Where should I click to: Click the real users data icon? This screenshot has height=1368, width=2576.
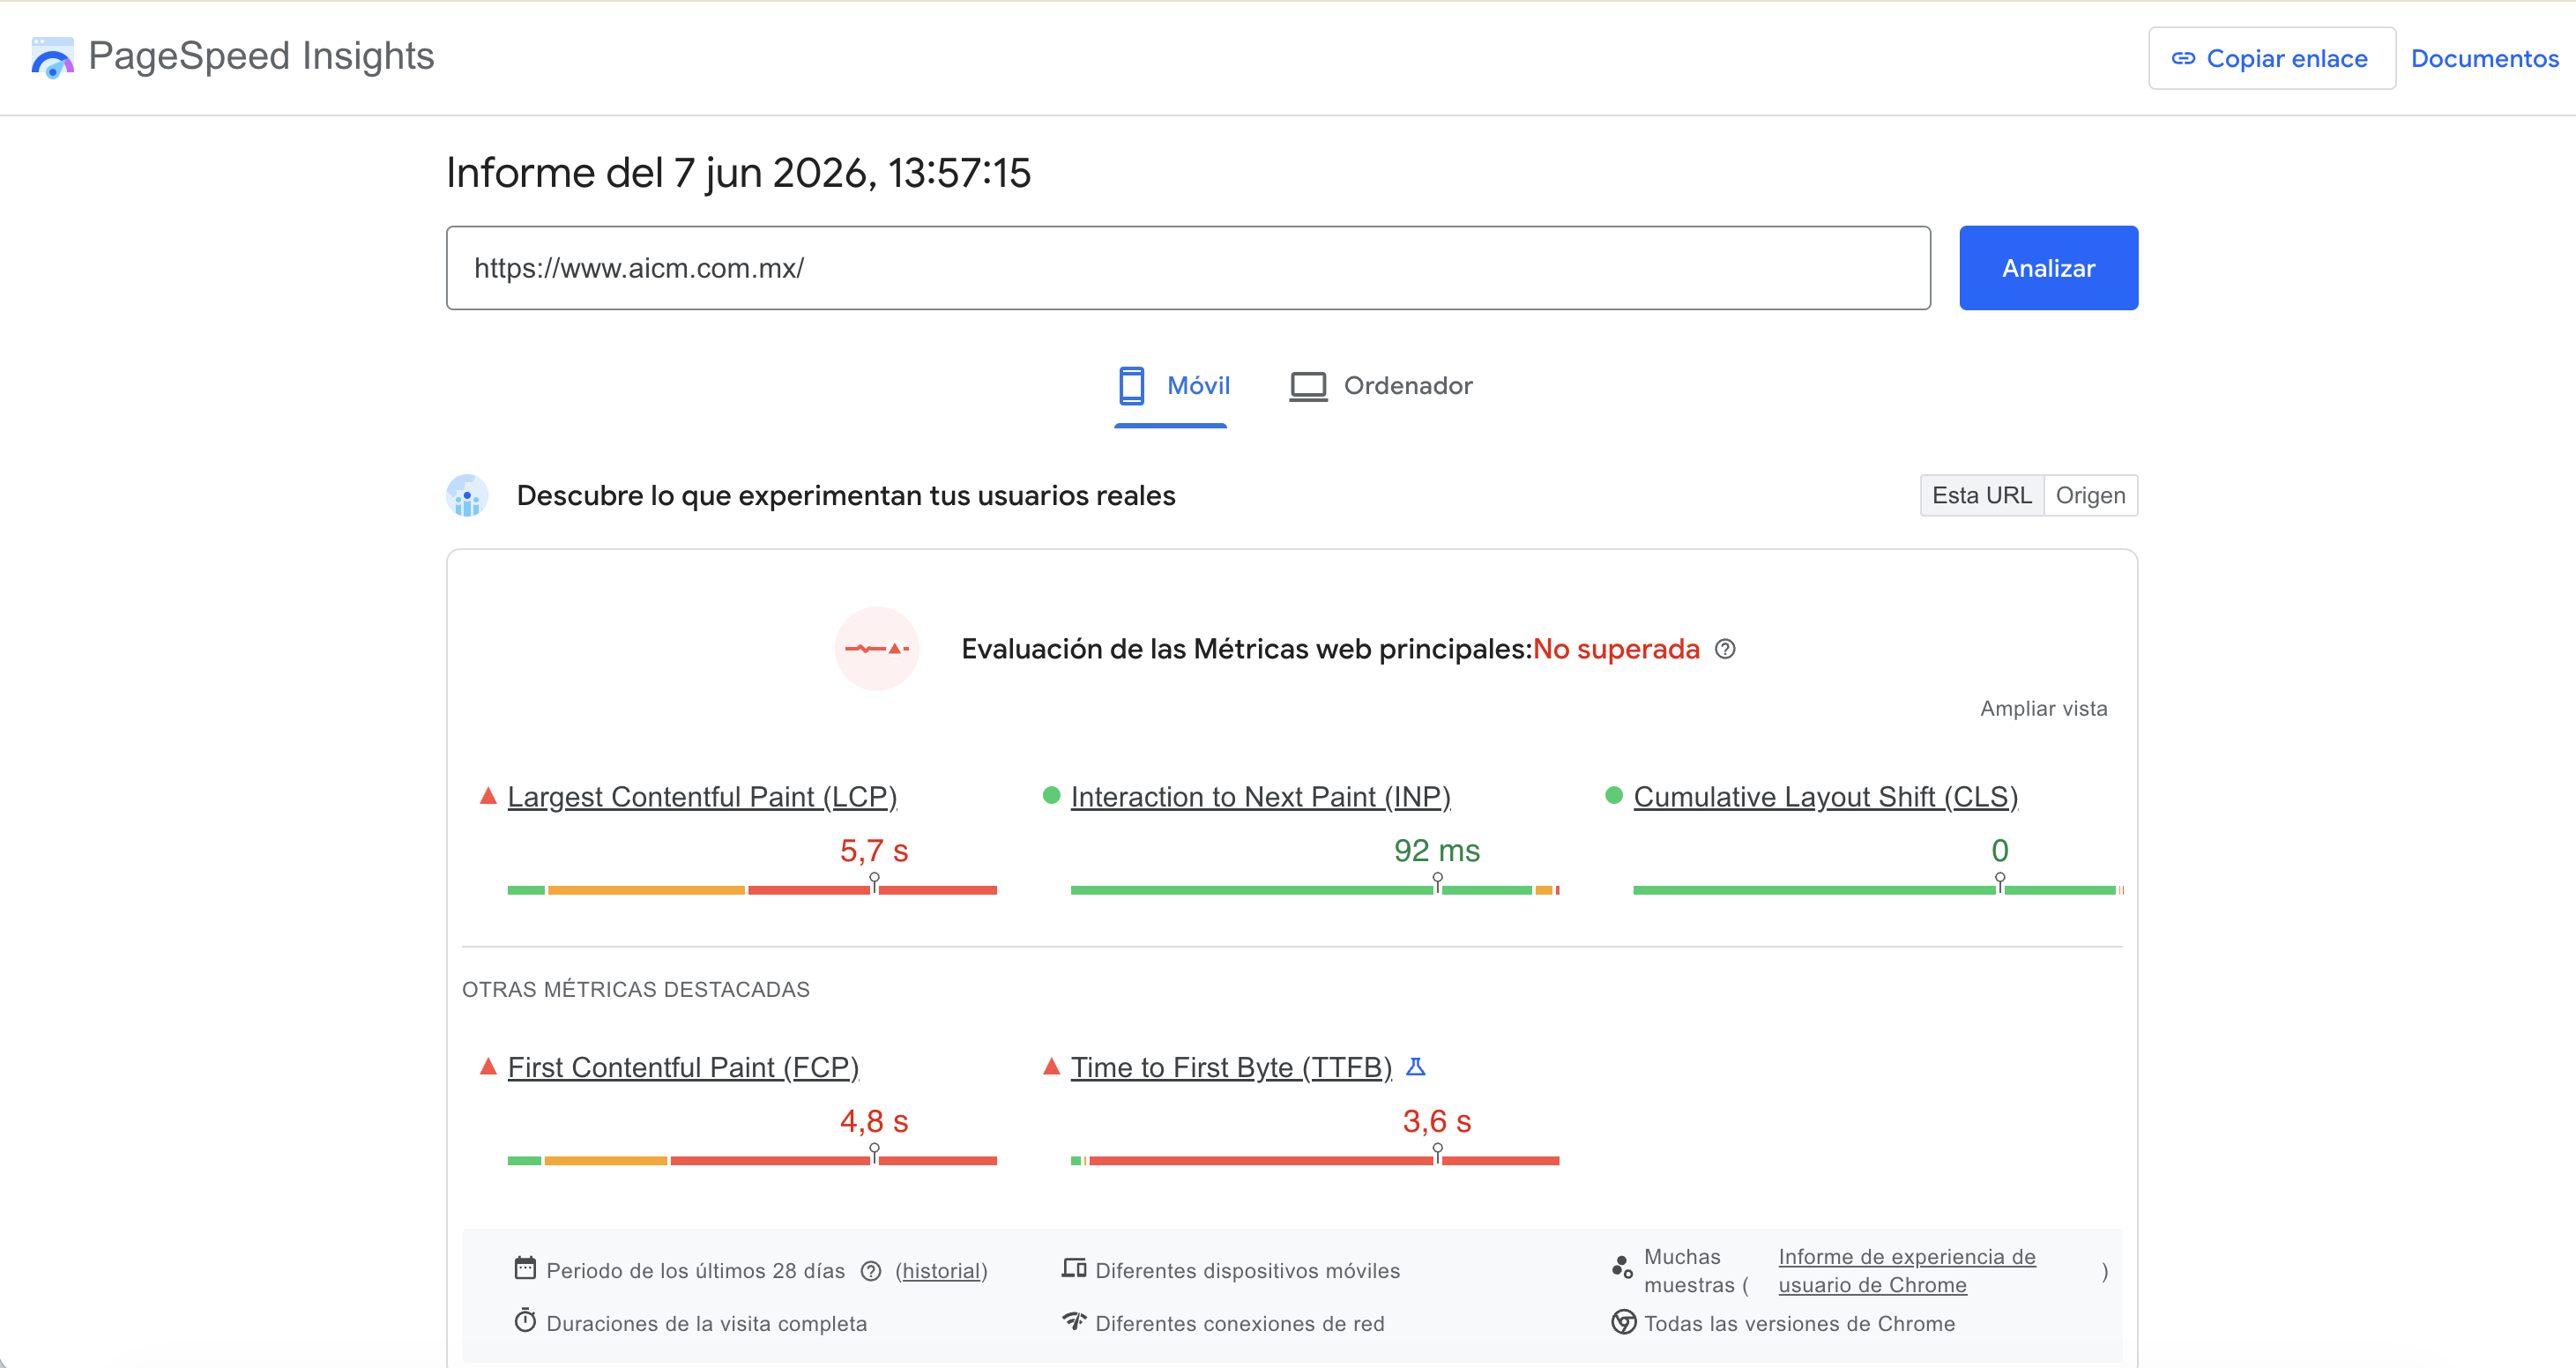[467, 496]
